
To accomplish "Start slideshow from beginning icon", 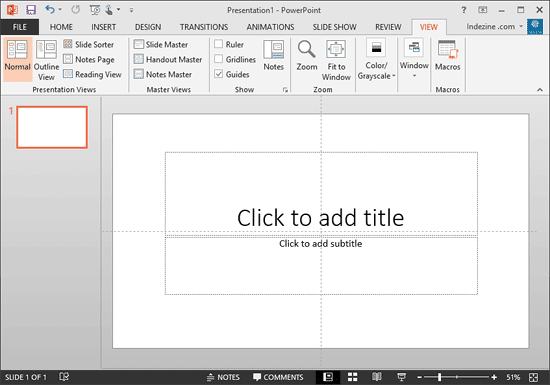I will 95,10.
